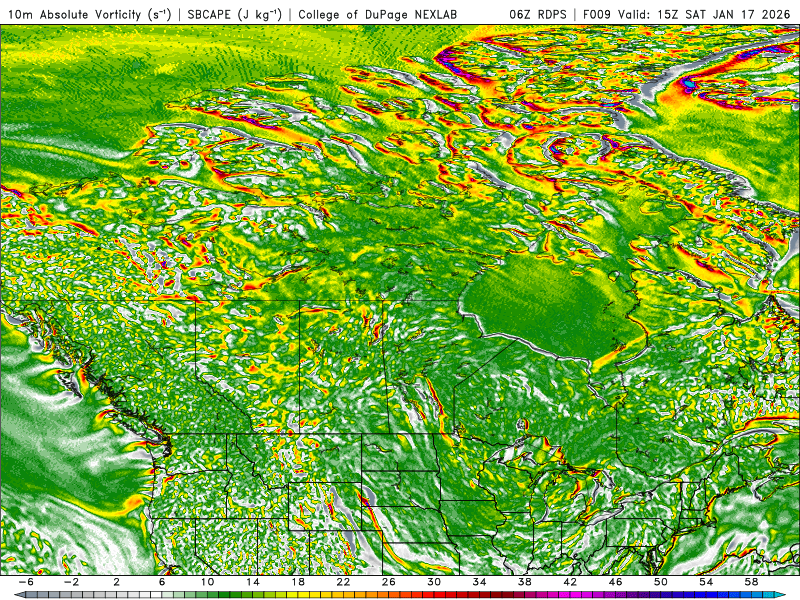Click the gray left arrow end of color bar
This screenshot has height=600, width=800.
coord(18,595)
